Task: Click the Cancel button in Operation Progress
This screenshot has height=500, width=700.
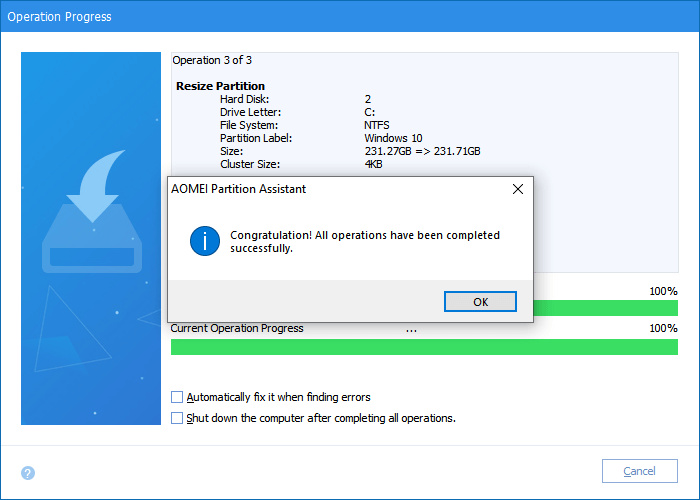Action: [x=640, y=471]
